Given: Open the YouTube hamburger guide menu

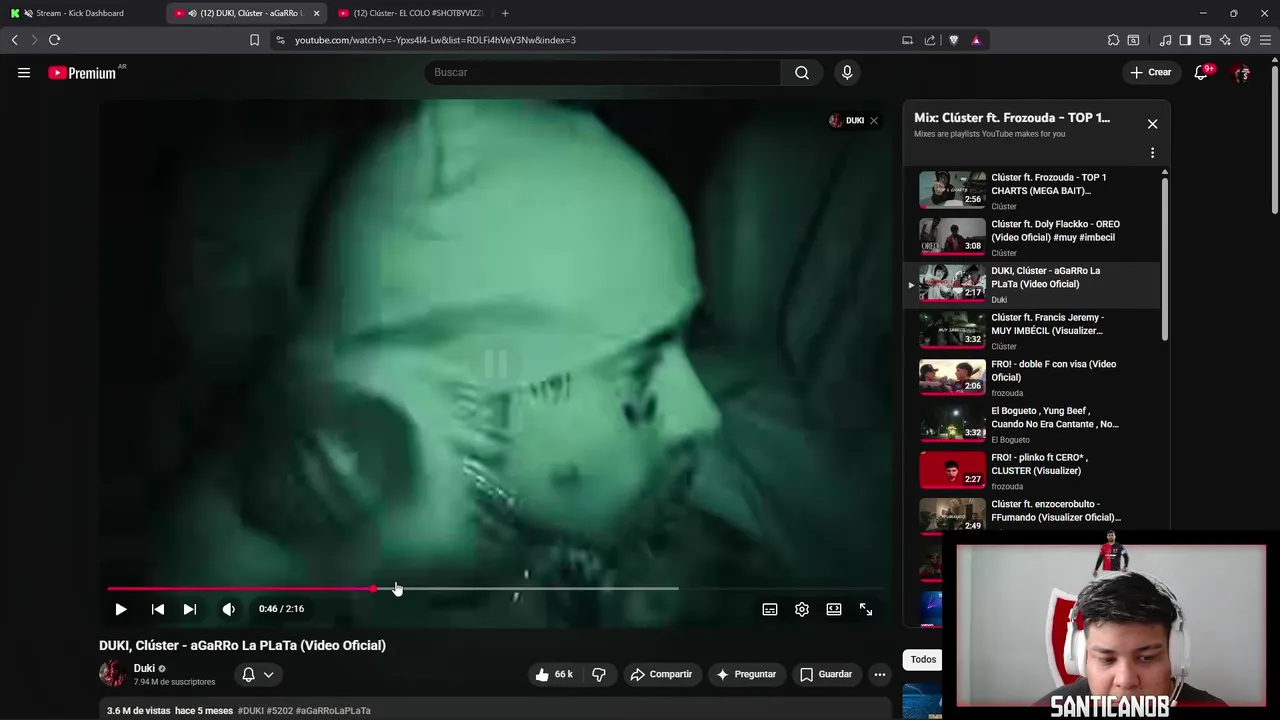Looking at the screenshot, I should 24,73.
